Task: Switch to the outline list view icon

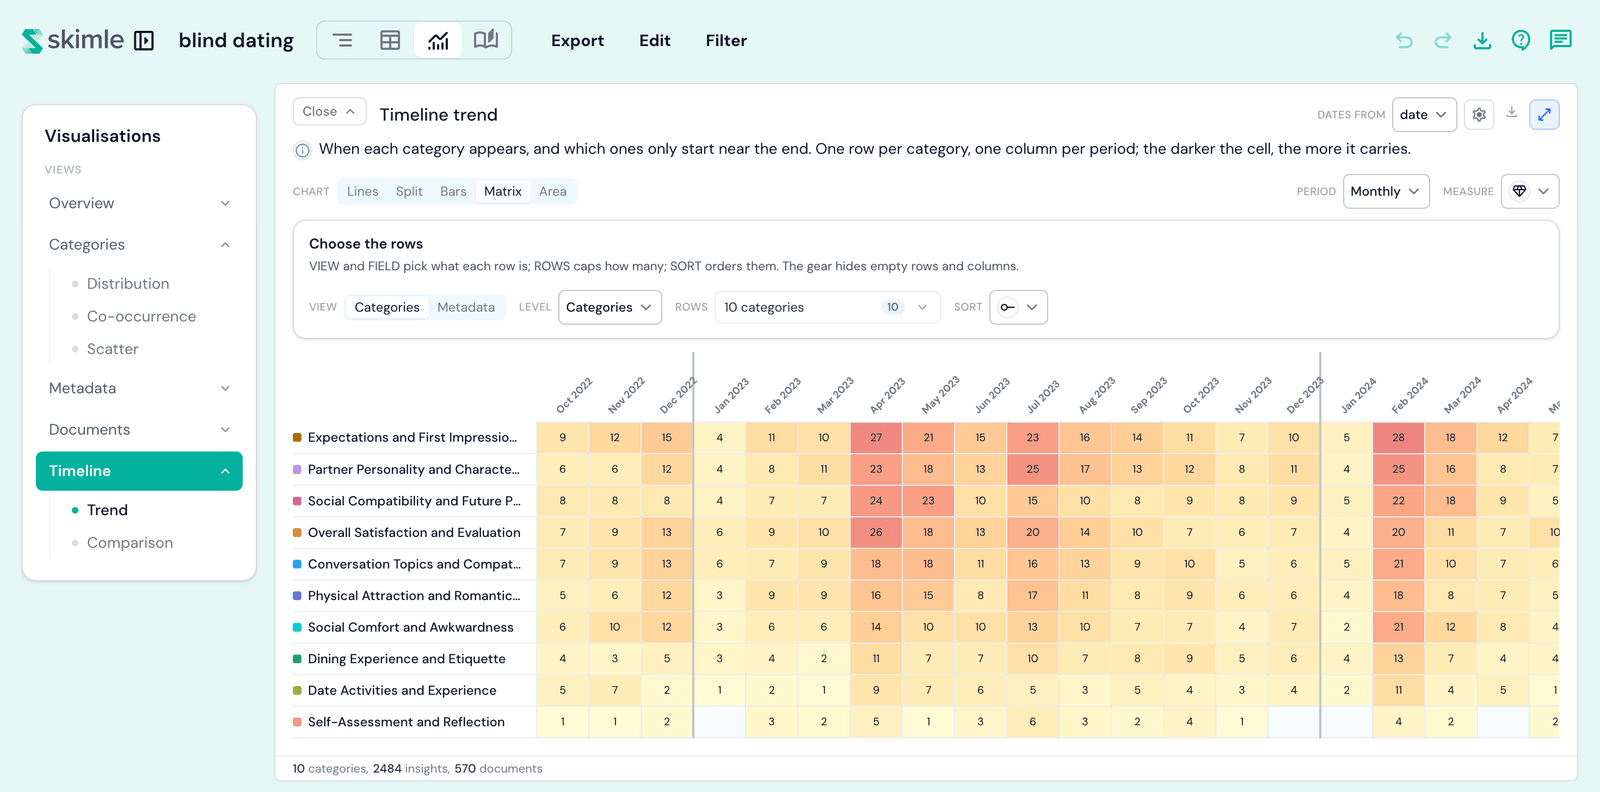Action: (x=342, y=40)
